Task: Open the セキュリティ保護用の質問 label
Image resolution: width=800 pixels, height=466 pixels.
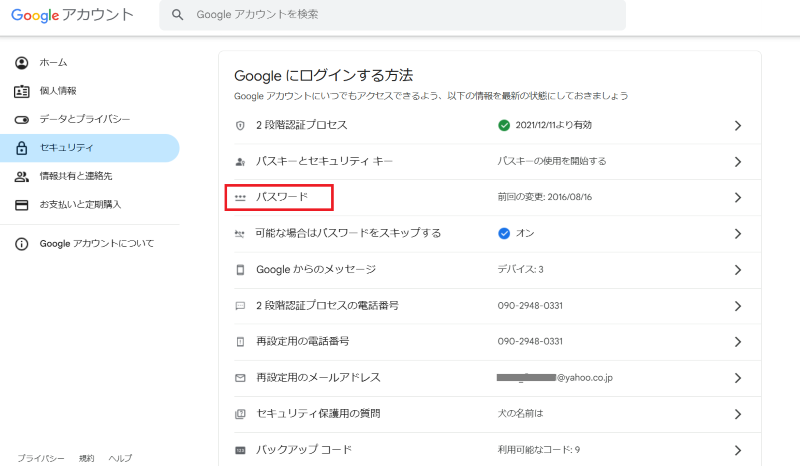Action: [x=318, y=413]
